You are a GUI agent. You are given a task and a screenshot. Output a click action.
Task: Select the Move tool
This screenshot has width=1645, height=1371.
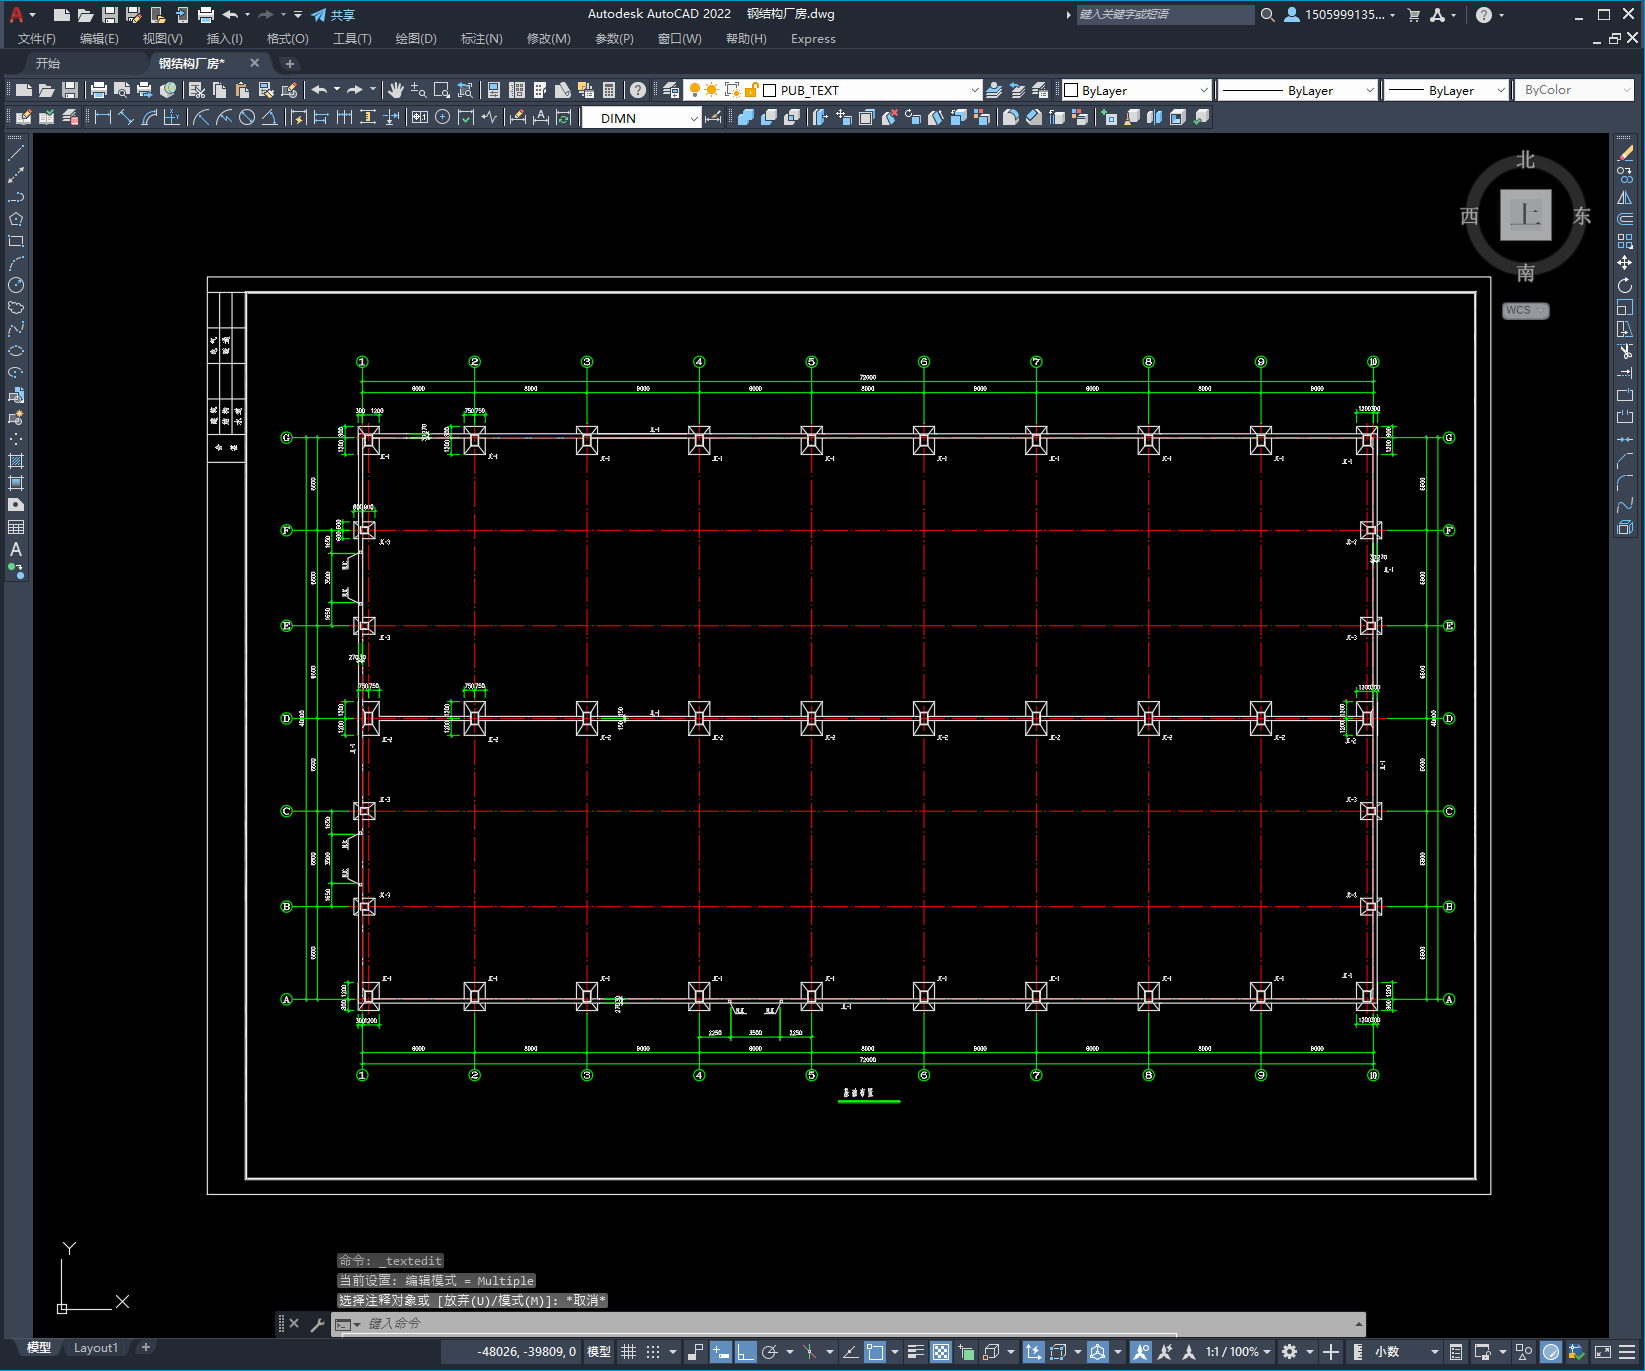pos(1625,263)
